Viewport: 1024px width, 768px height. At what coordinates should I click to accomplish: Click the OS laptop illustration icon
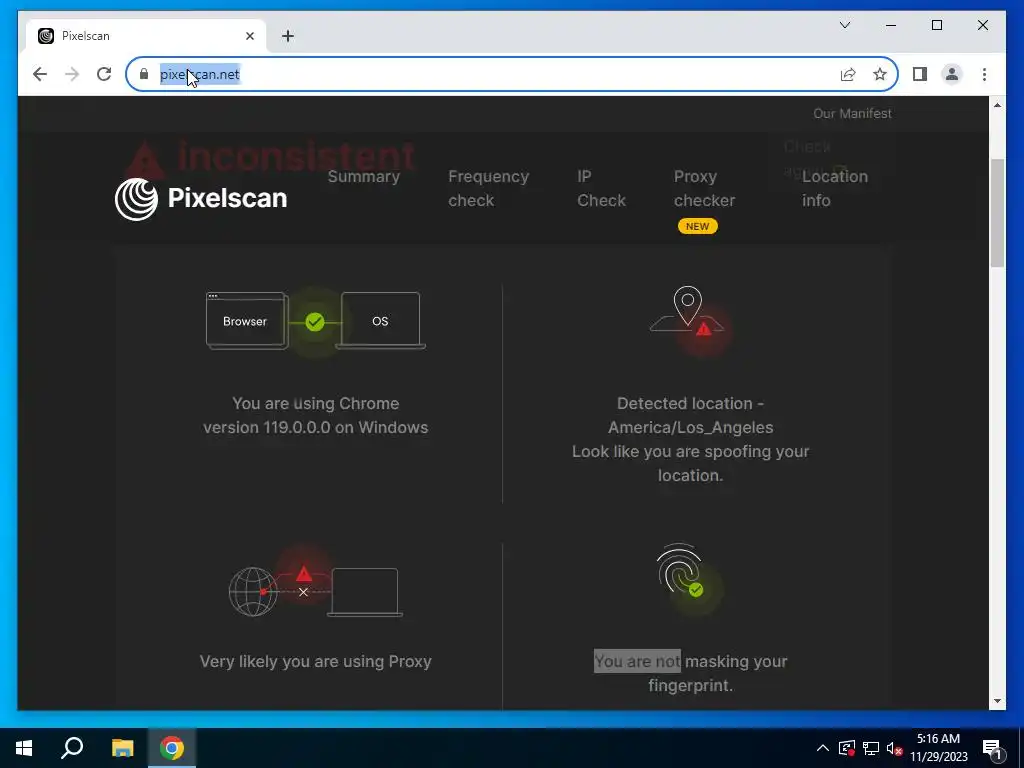point(381,321)
